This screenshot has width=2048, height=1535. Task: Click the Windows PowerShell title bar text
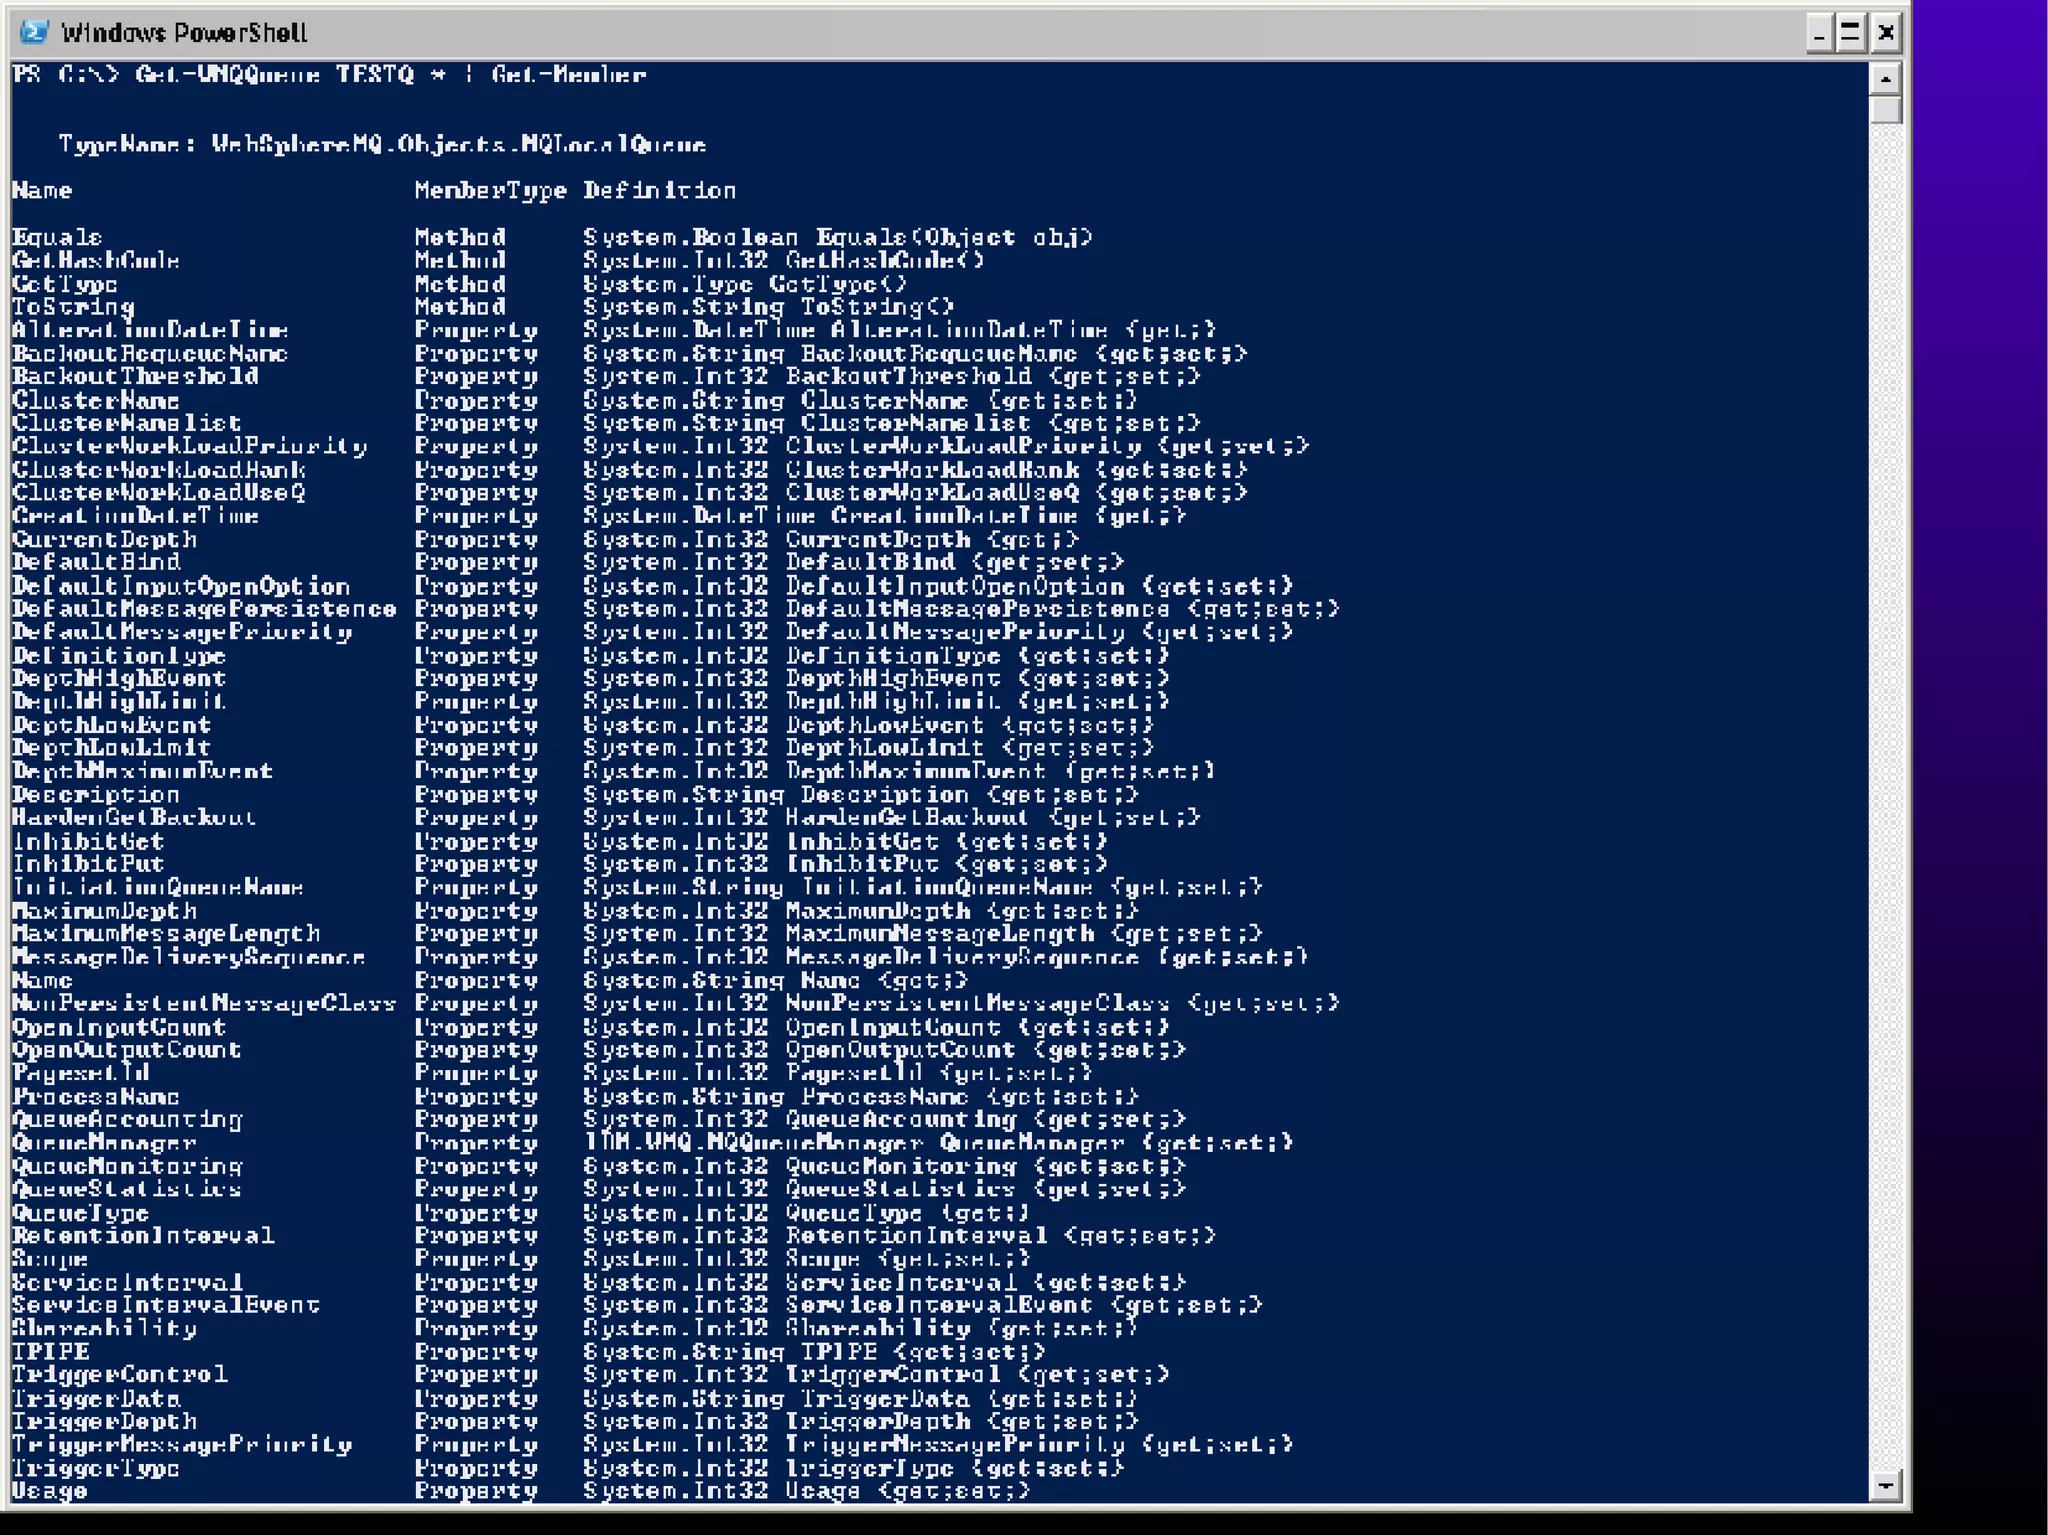tap(184, 33)
